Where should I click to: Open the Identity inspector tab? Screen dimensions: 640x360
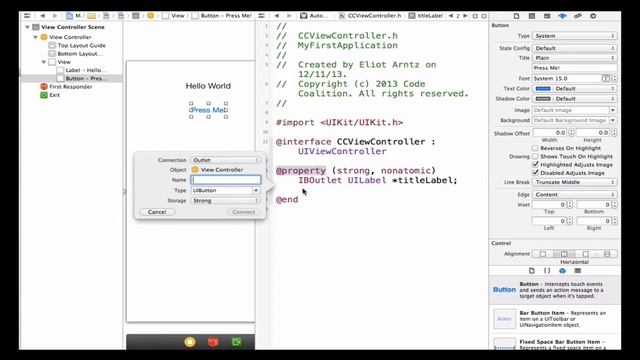click(x=547, y=16)
